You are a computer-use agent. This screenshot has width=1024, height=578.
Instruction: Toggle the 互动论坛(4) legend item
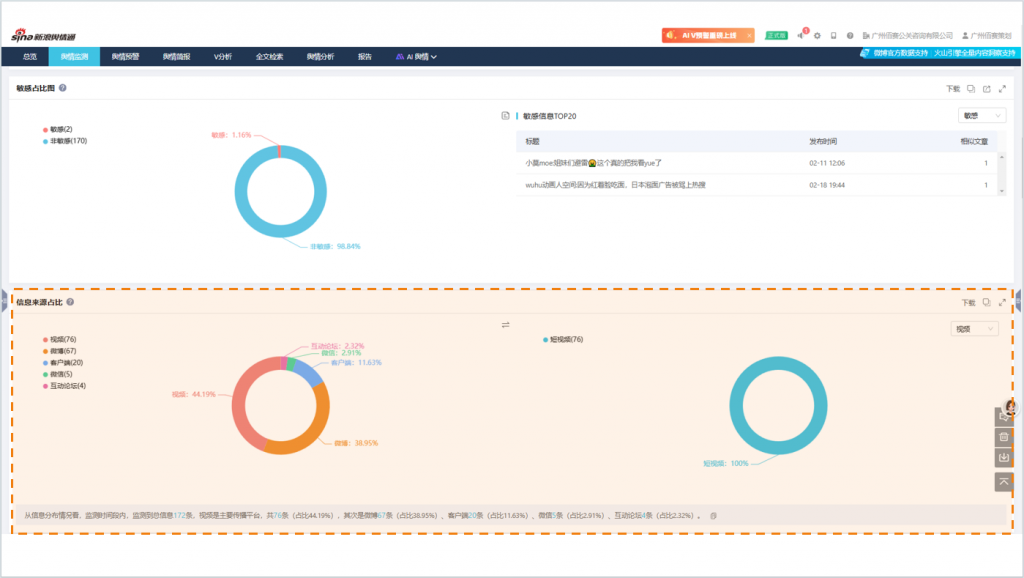click(x=64, y=385)
